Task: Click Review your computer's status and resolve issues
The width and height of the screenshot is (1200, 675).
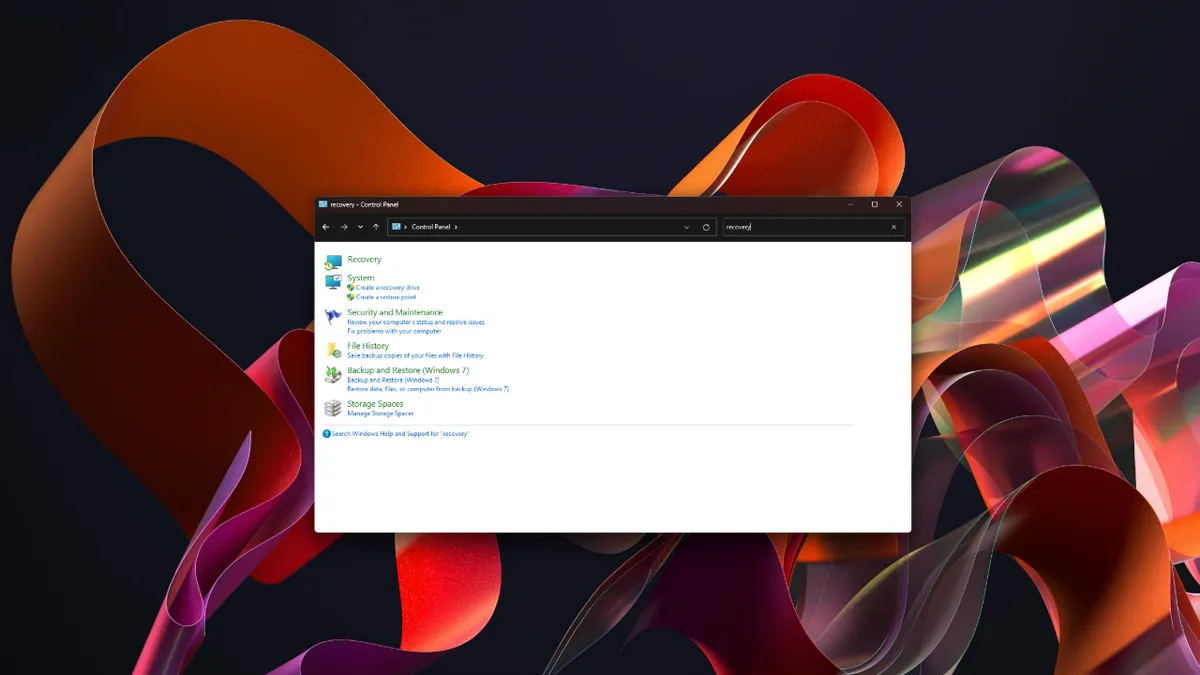Action: [x=416, y=322]
